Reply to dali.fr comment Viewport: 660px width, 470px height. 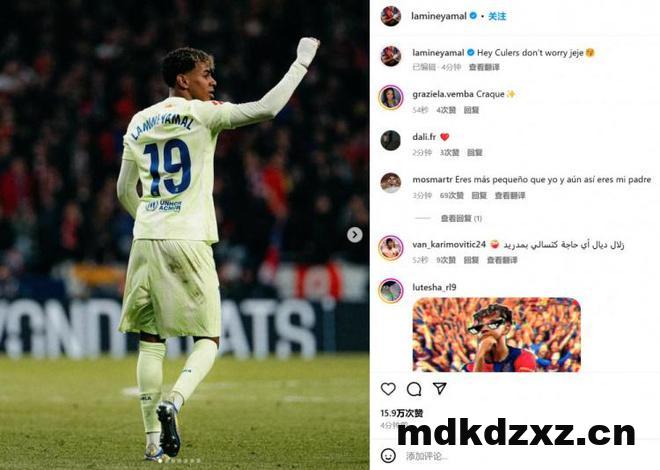click(x=474, y=153)
